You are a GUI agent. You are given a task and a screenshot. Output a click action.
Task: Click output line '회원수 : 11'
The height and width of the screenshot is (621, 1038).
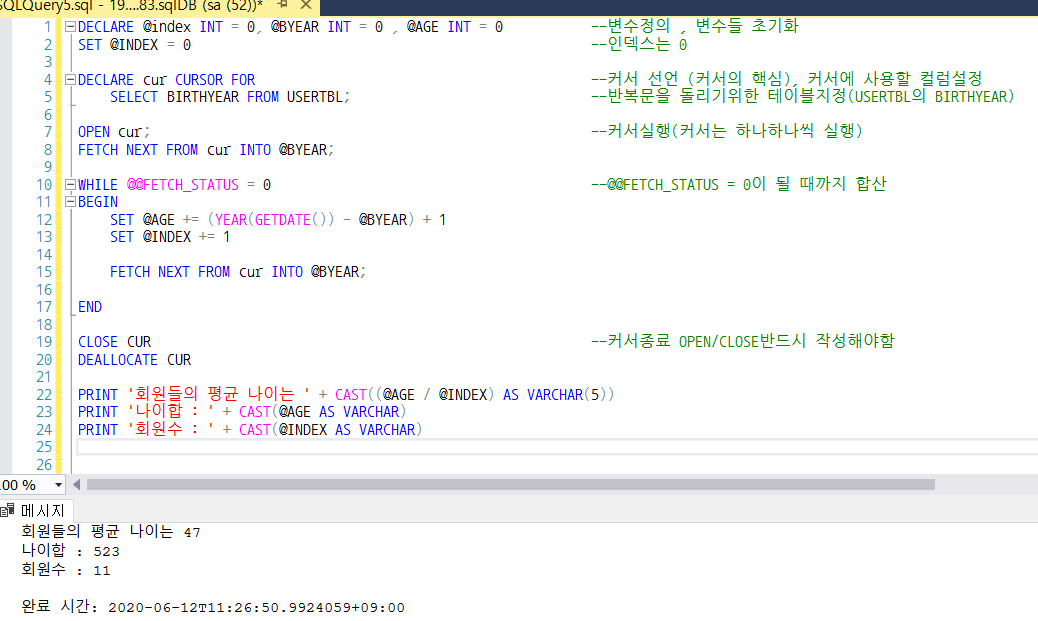(66, 570)
